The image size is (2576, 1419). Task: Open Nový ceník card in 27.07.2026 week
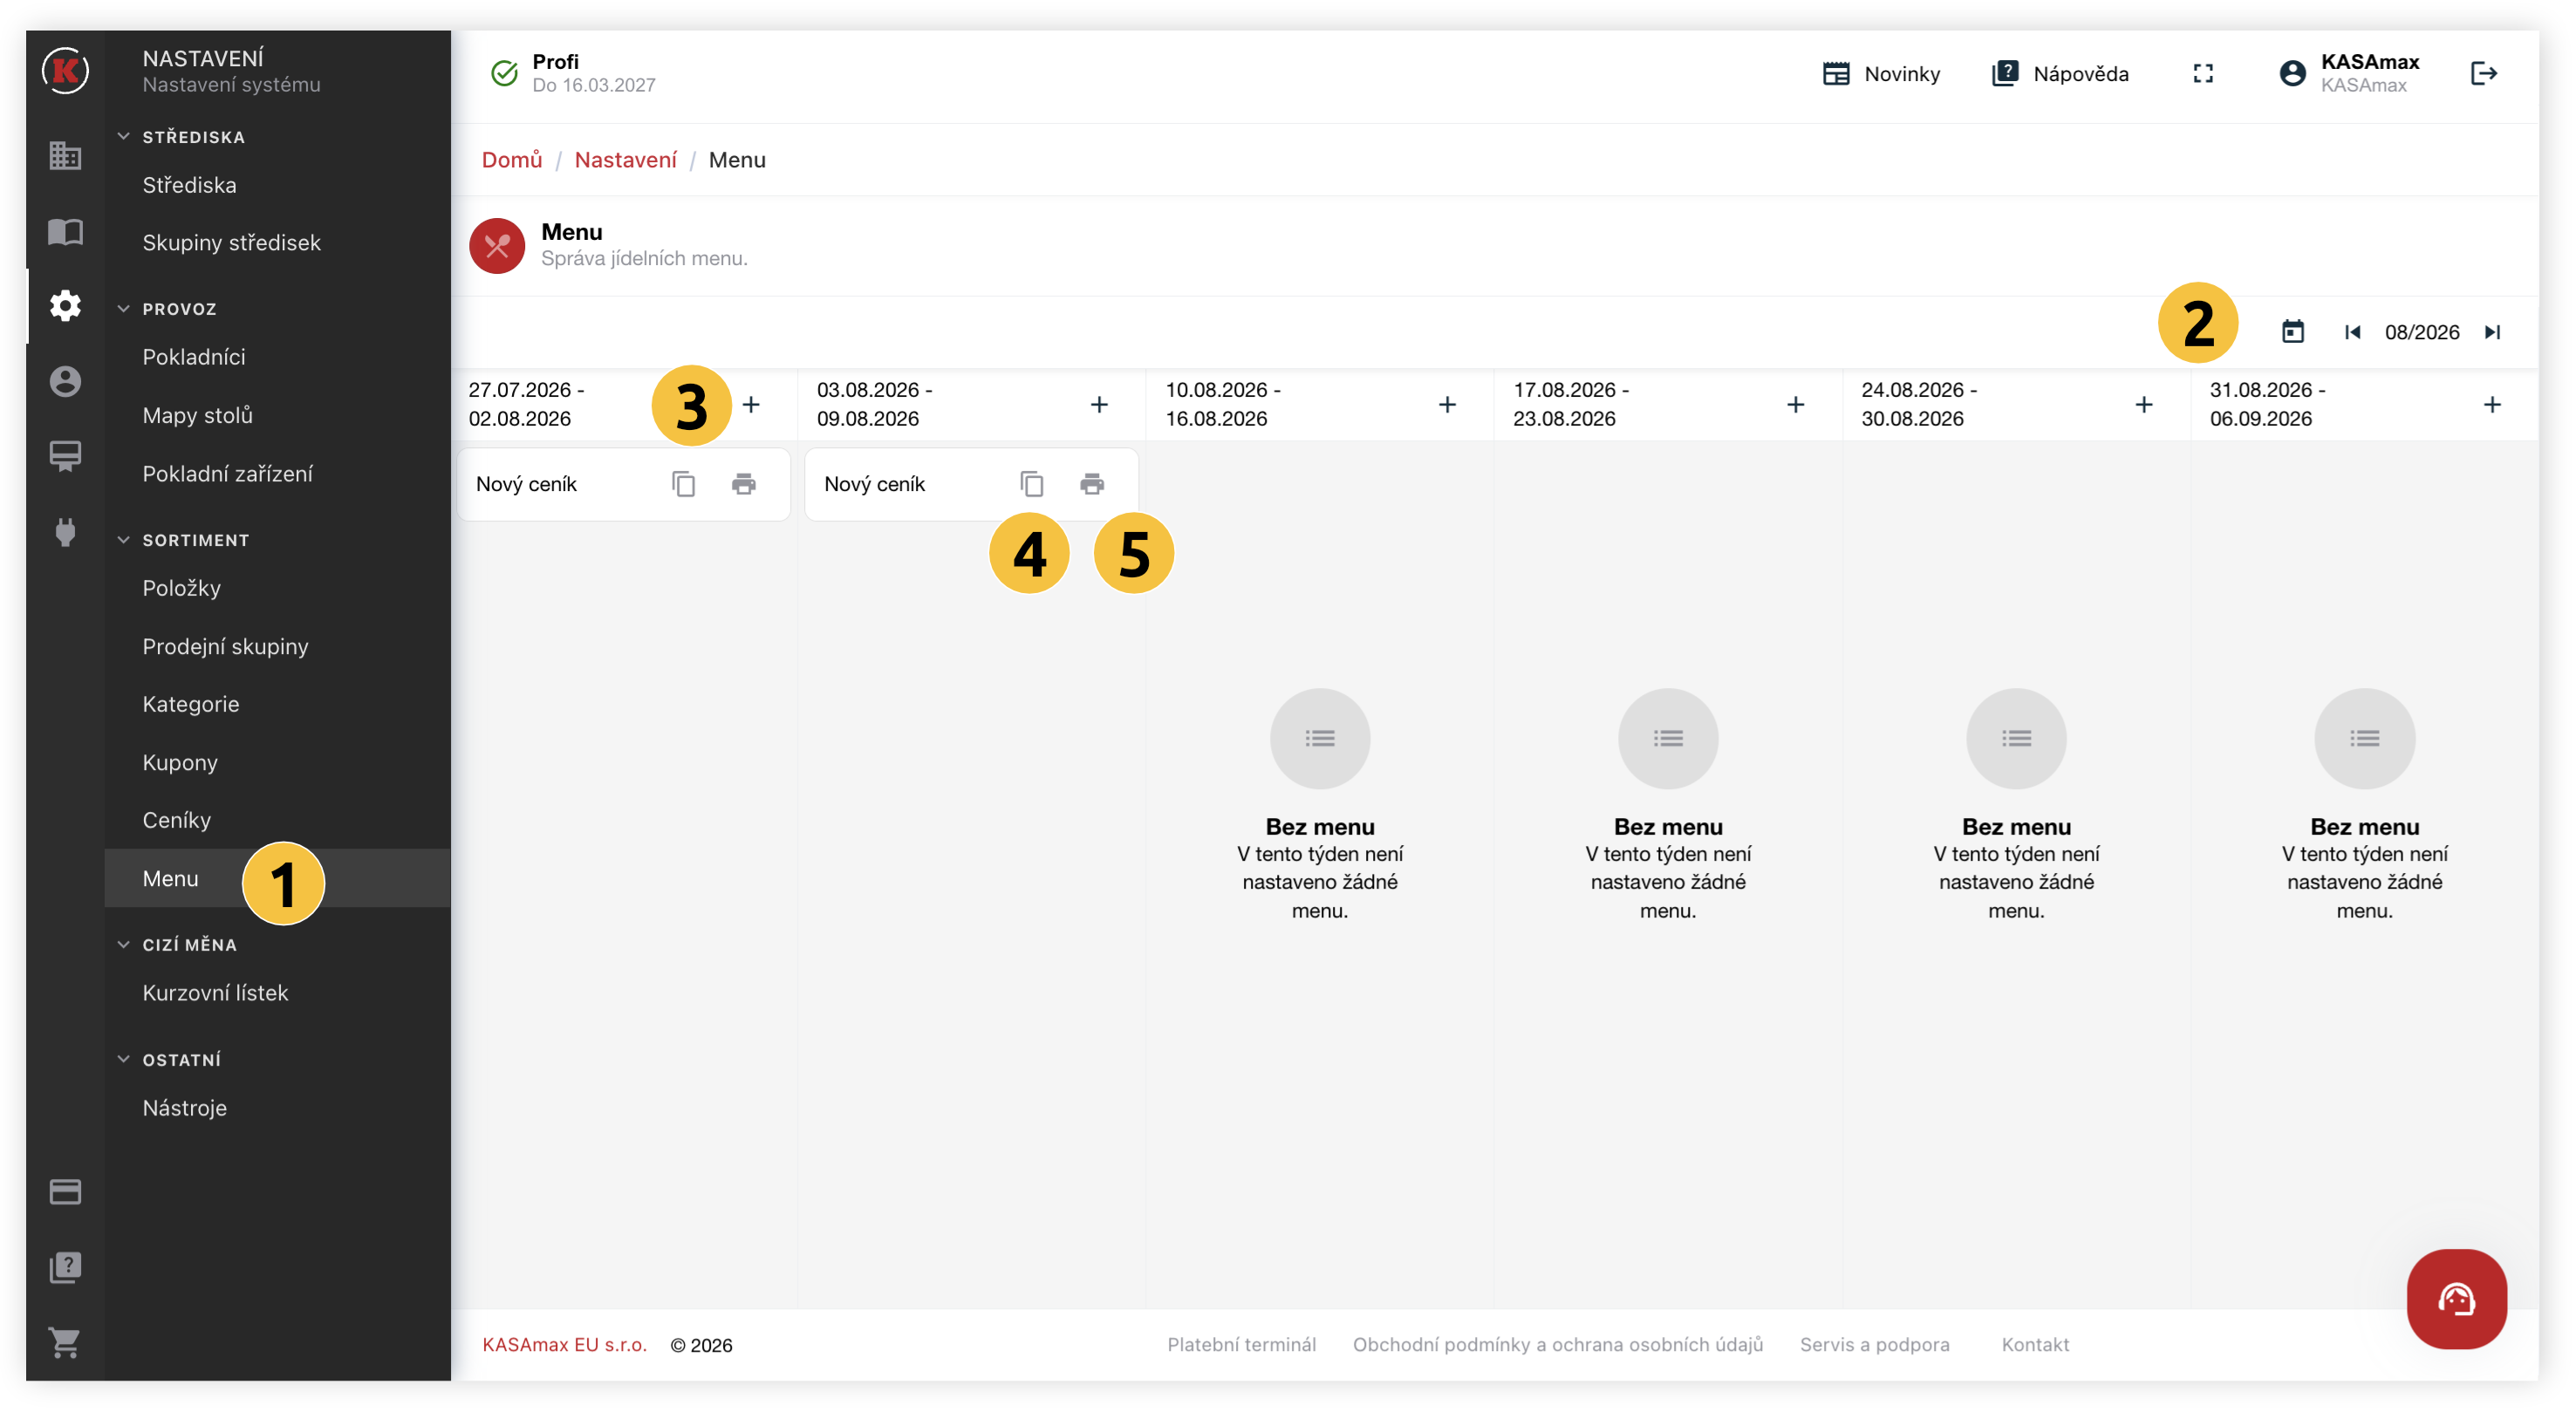pyautogui.click(x=624, y=484)
